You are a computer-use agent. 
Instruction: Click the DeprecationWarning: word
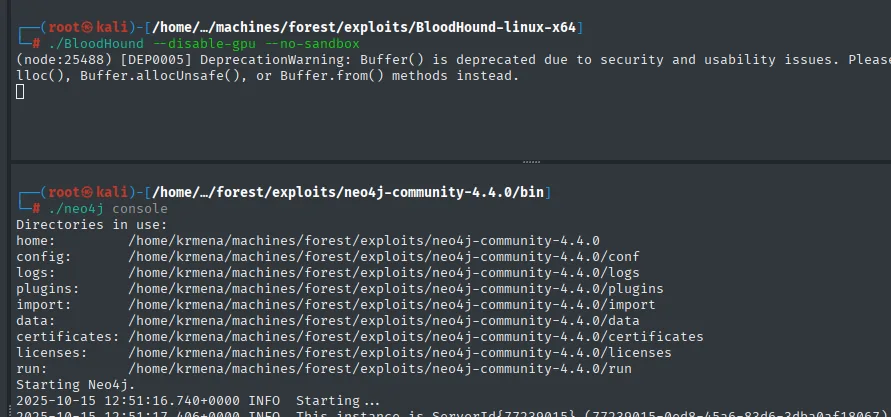[276, 60]
